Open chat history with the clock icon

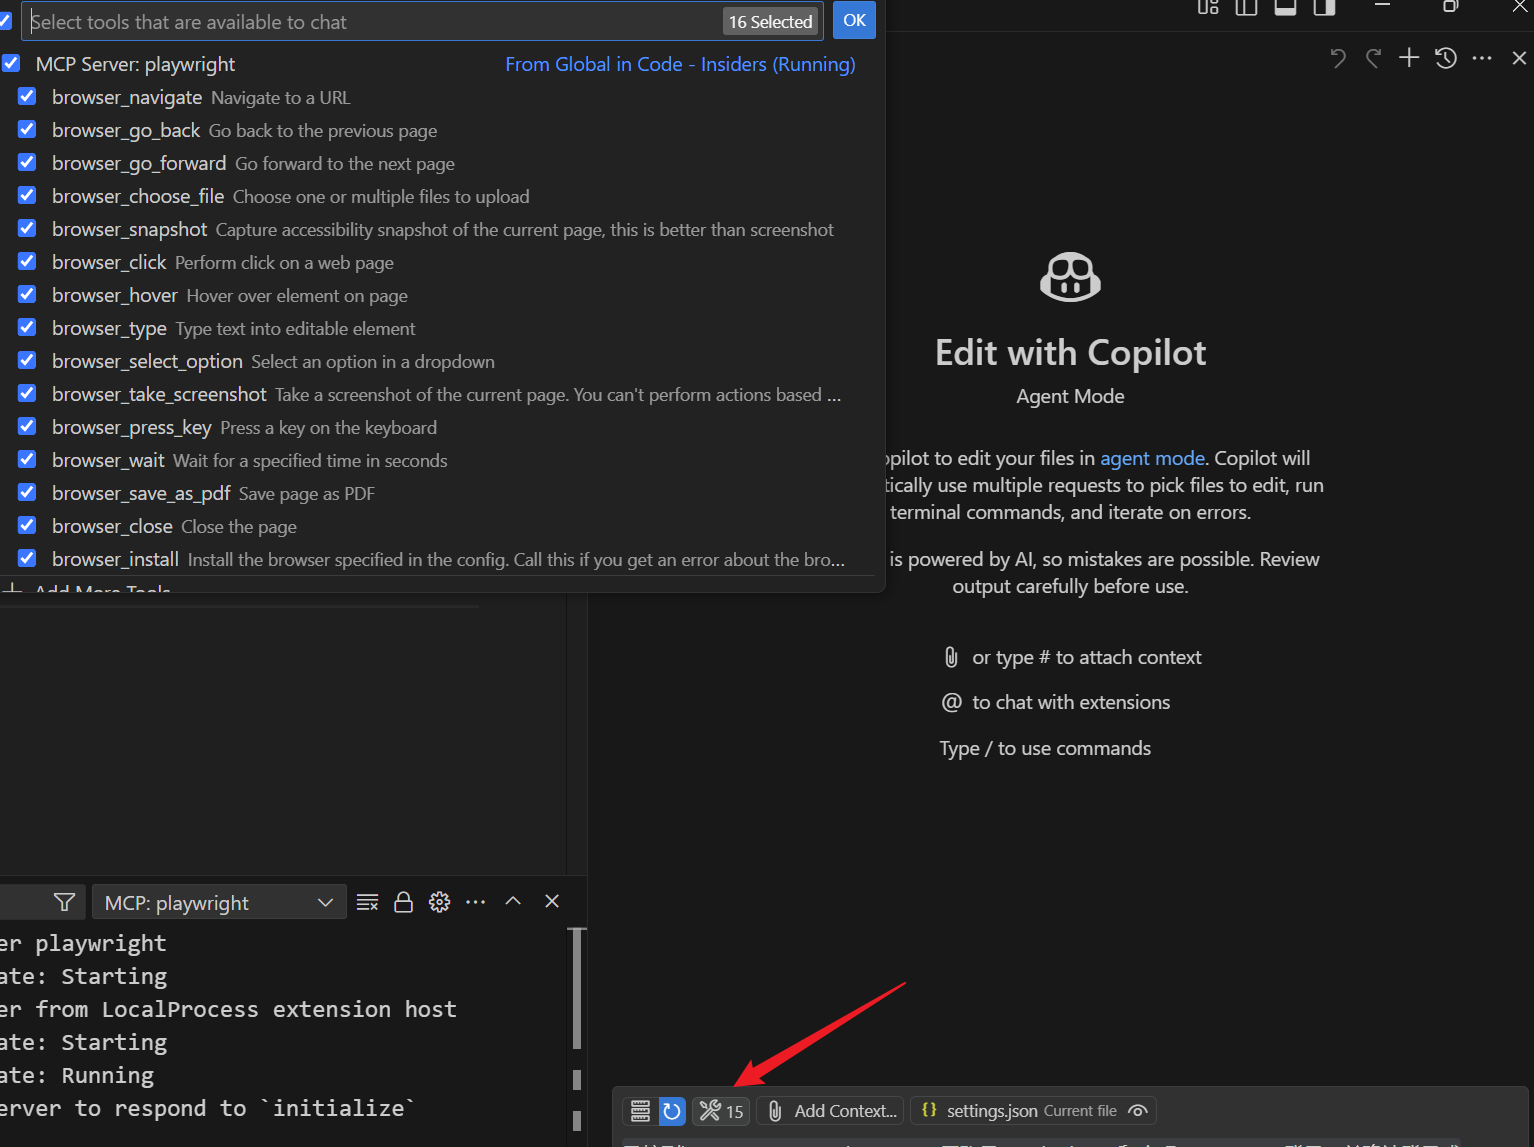(x=1446, y=58)
